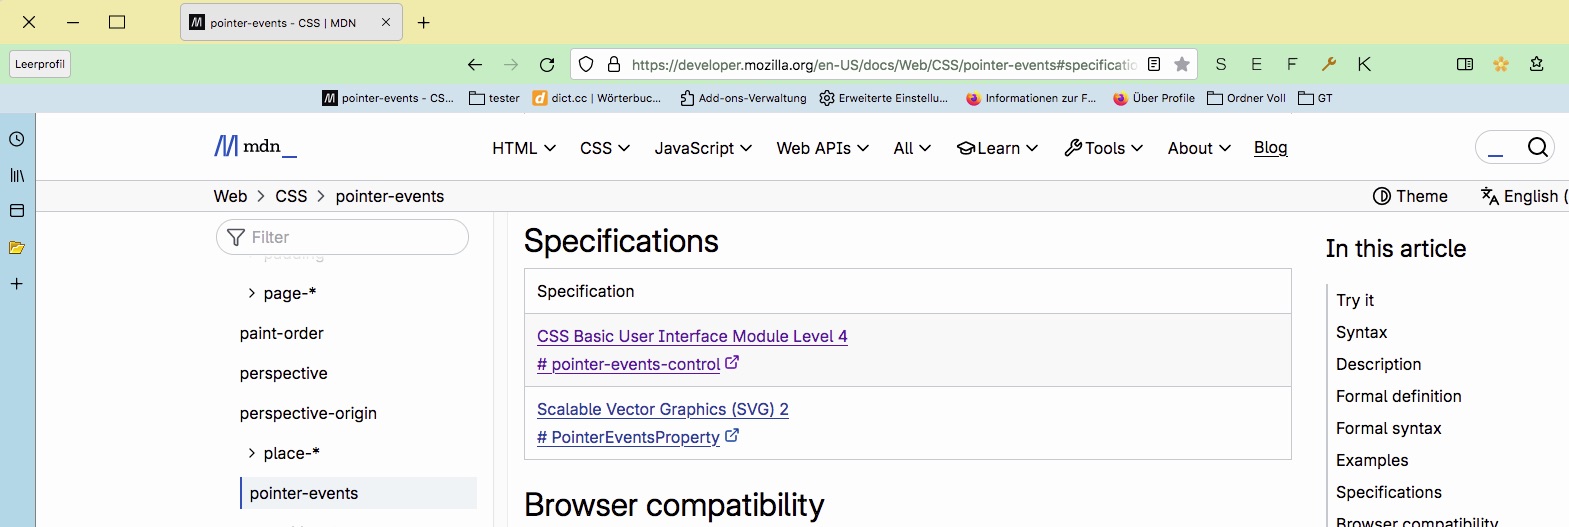Open the wrench tools toolbar icon
The height and width of the screenshot is (527, 1569).
(x=1328, y=64)
